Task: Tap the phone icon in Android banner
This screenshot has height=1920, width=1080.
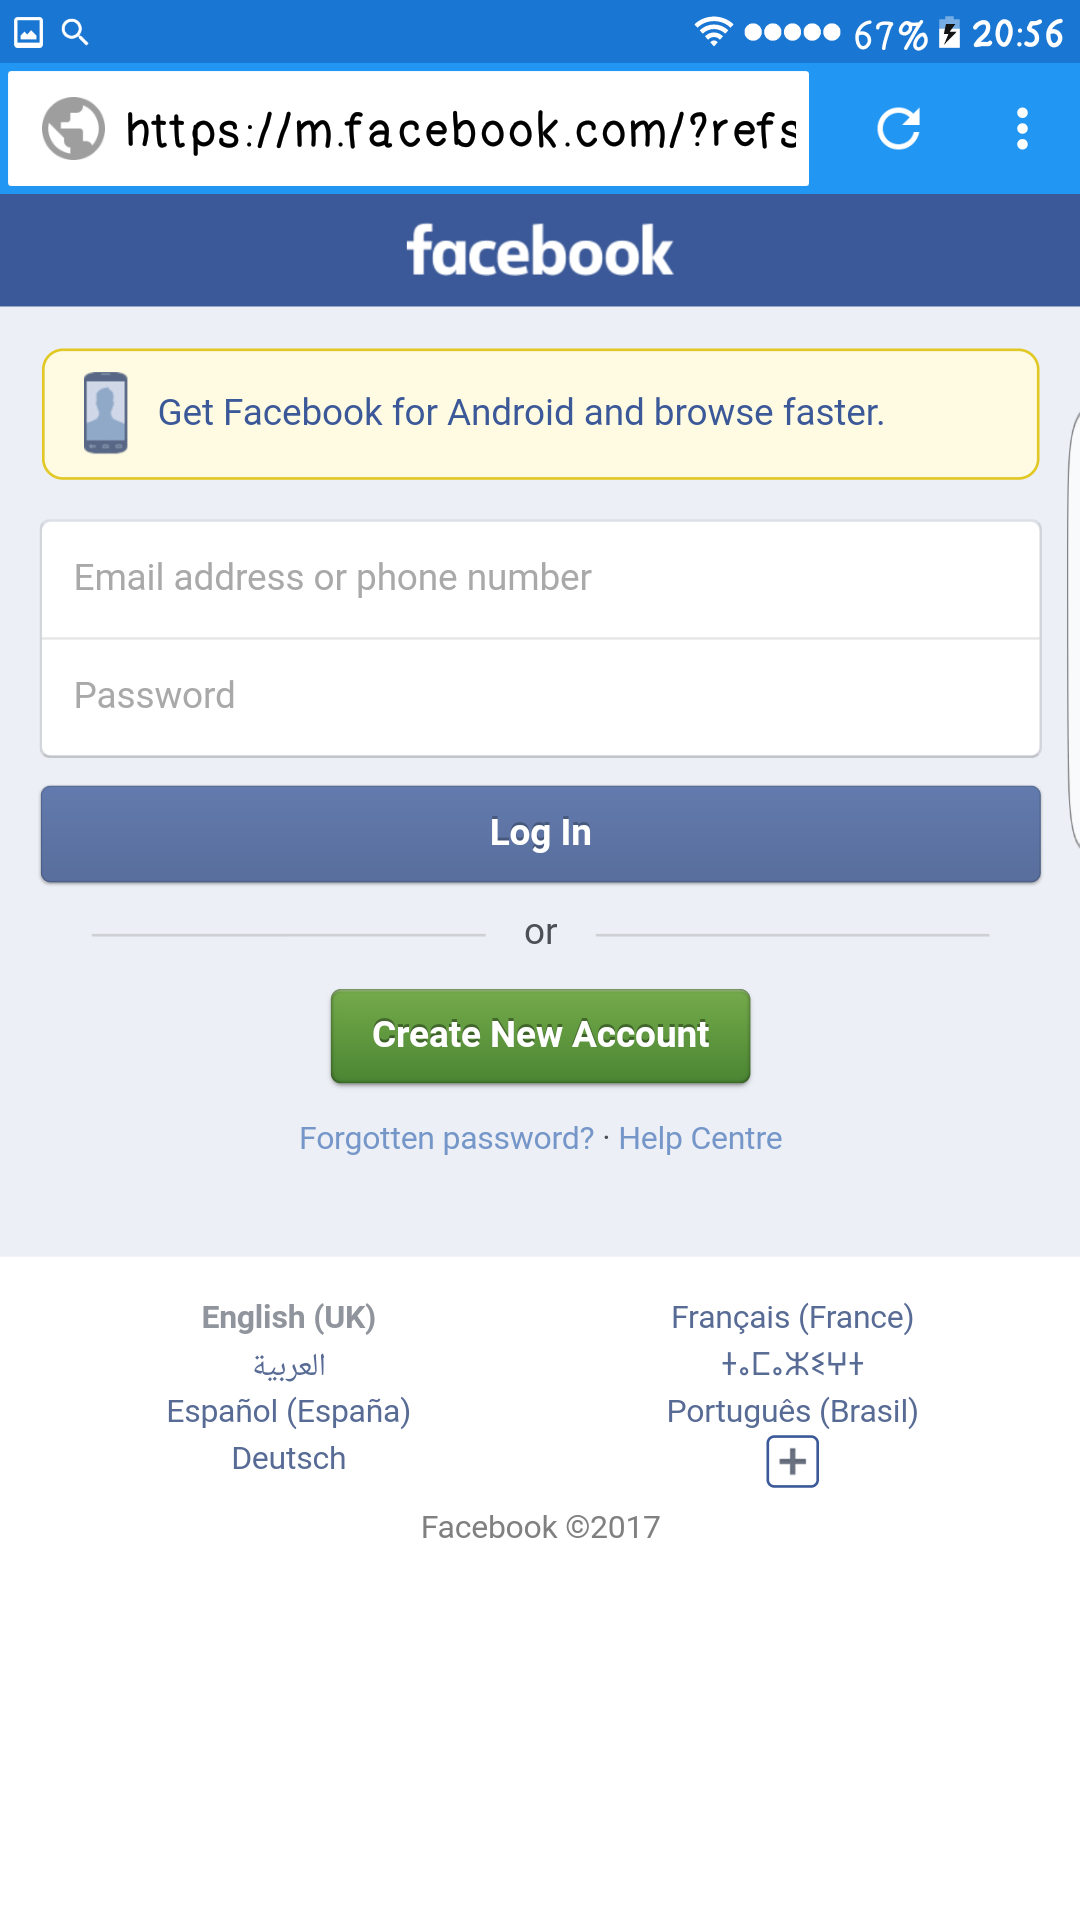Action: pos(106,413)
